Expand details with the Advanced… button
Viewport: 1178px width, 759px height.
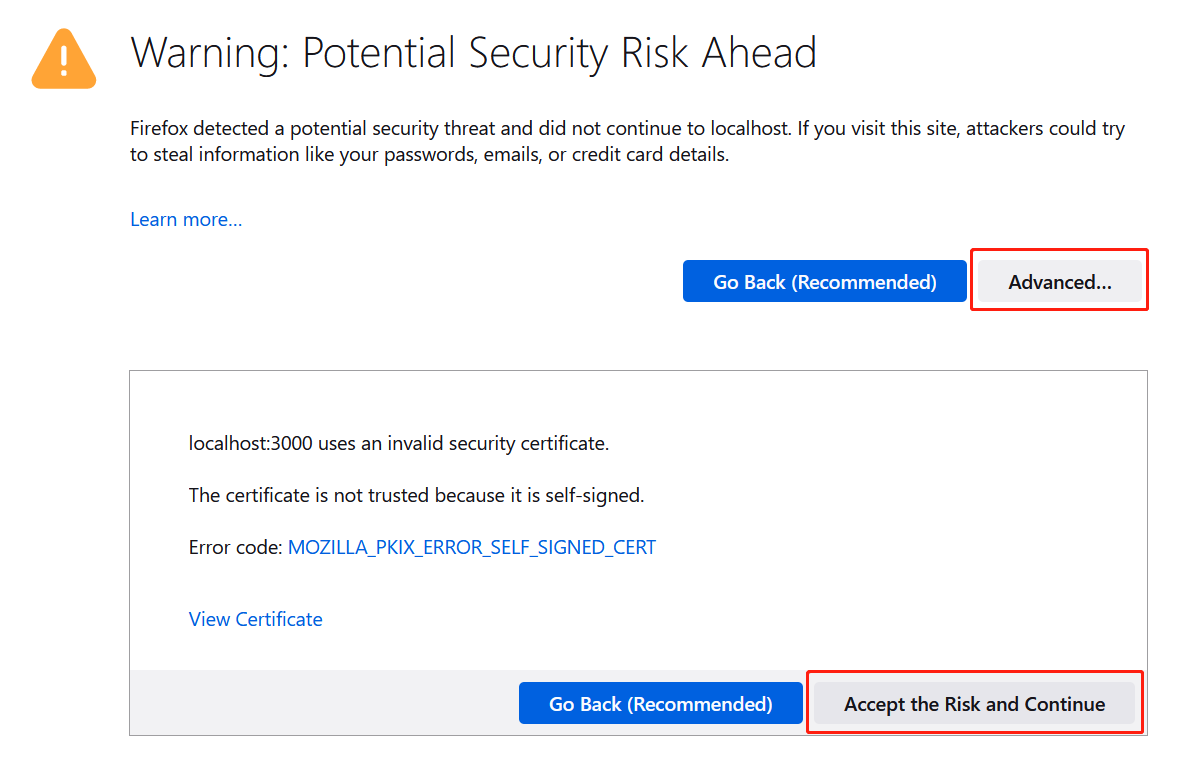pos(1059,282)
